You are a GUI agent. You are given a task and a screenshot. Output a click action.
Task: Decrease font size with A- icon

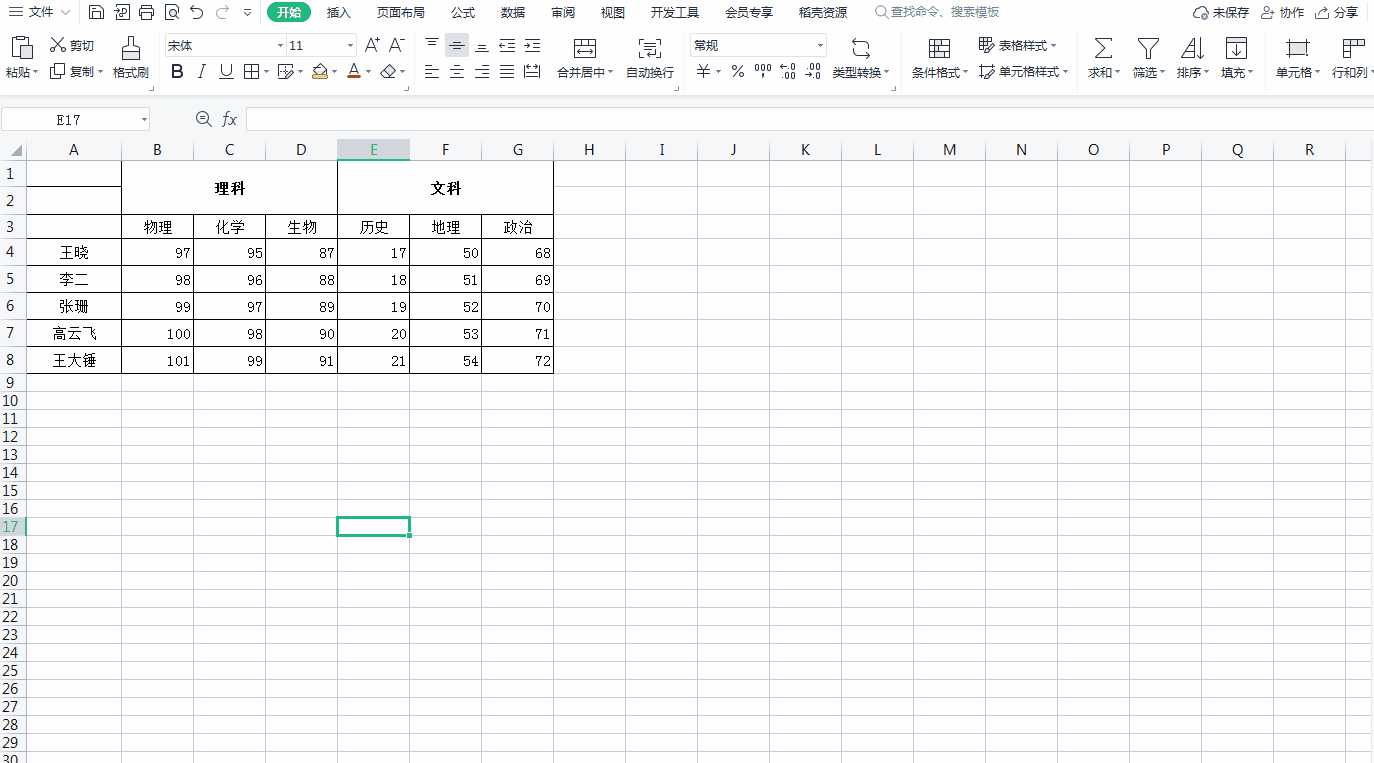(x=397, y=45)
